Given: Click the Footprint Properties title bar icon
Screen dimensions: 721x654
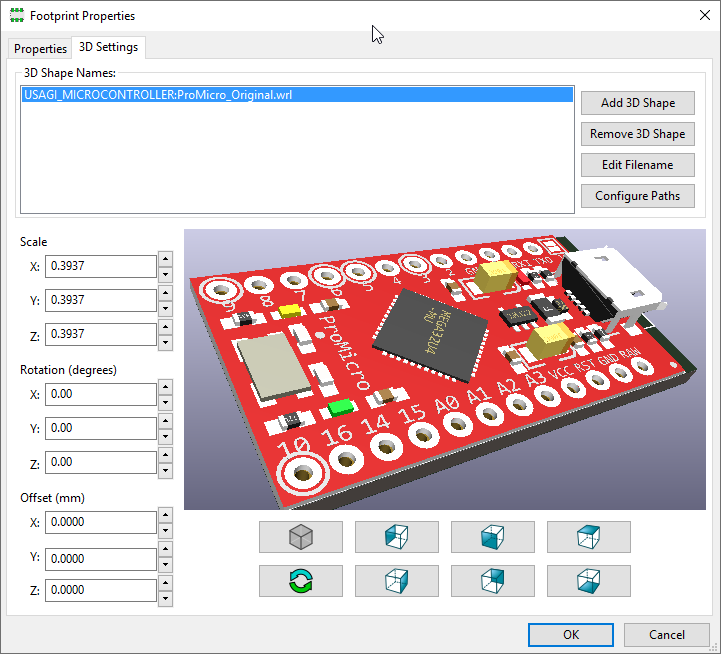Looking at the screenshot, I should pyautogui.click(x=17, y=16).
